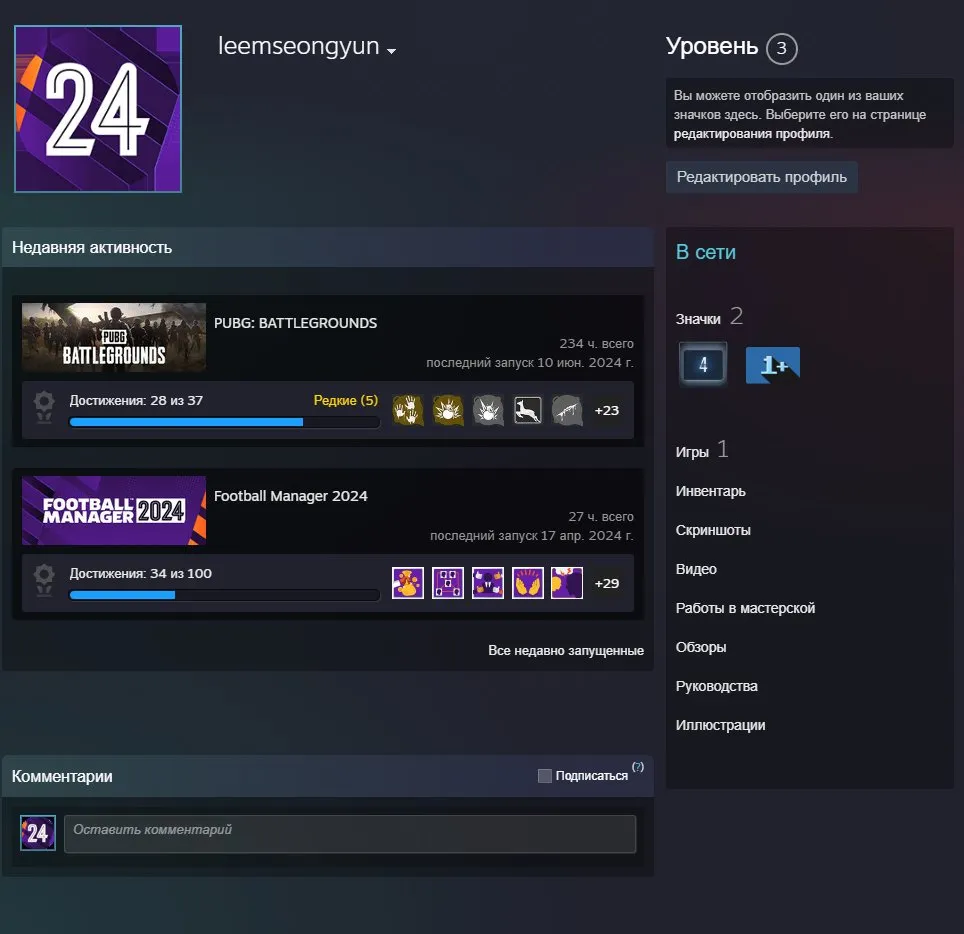Open the Все недавно запущенные link
The image size is (964, 934).
[x=566, y=651]
